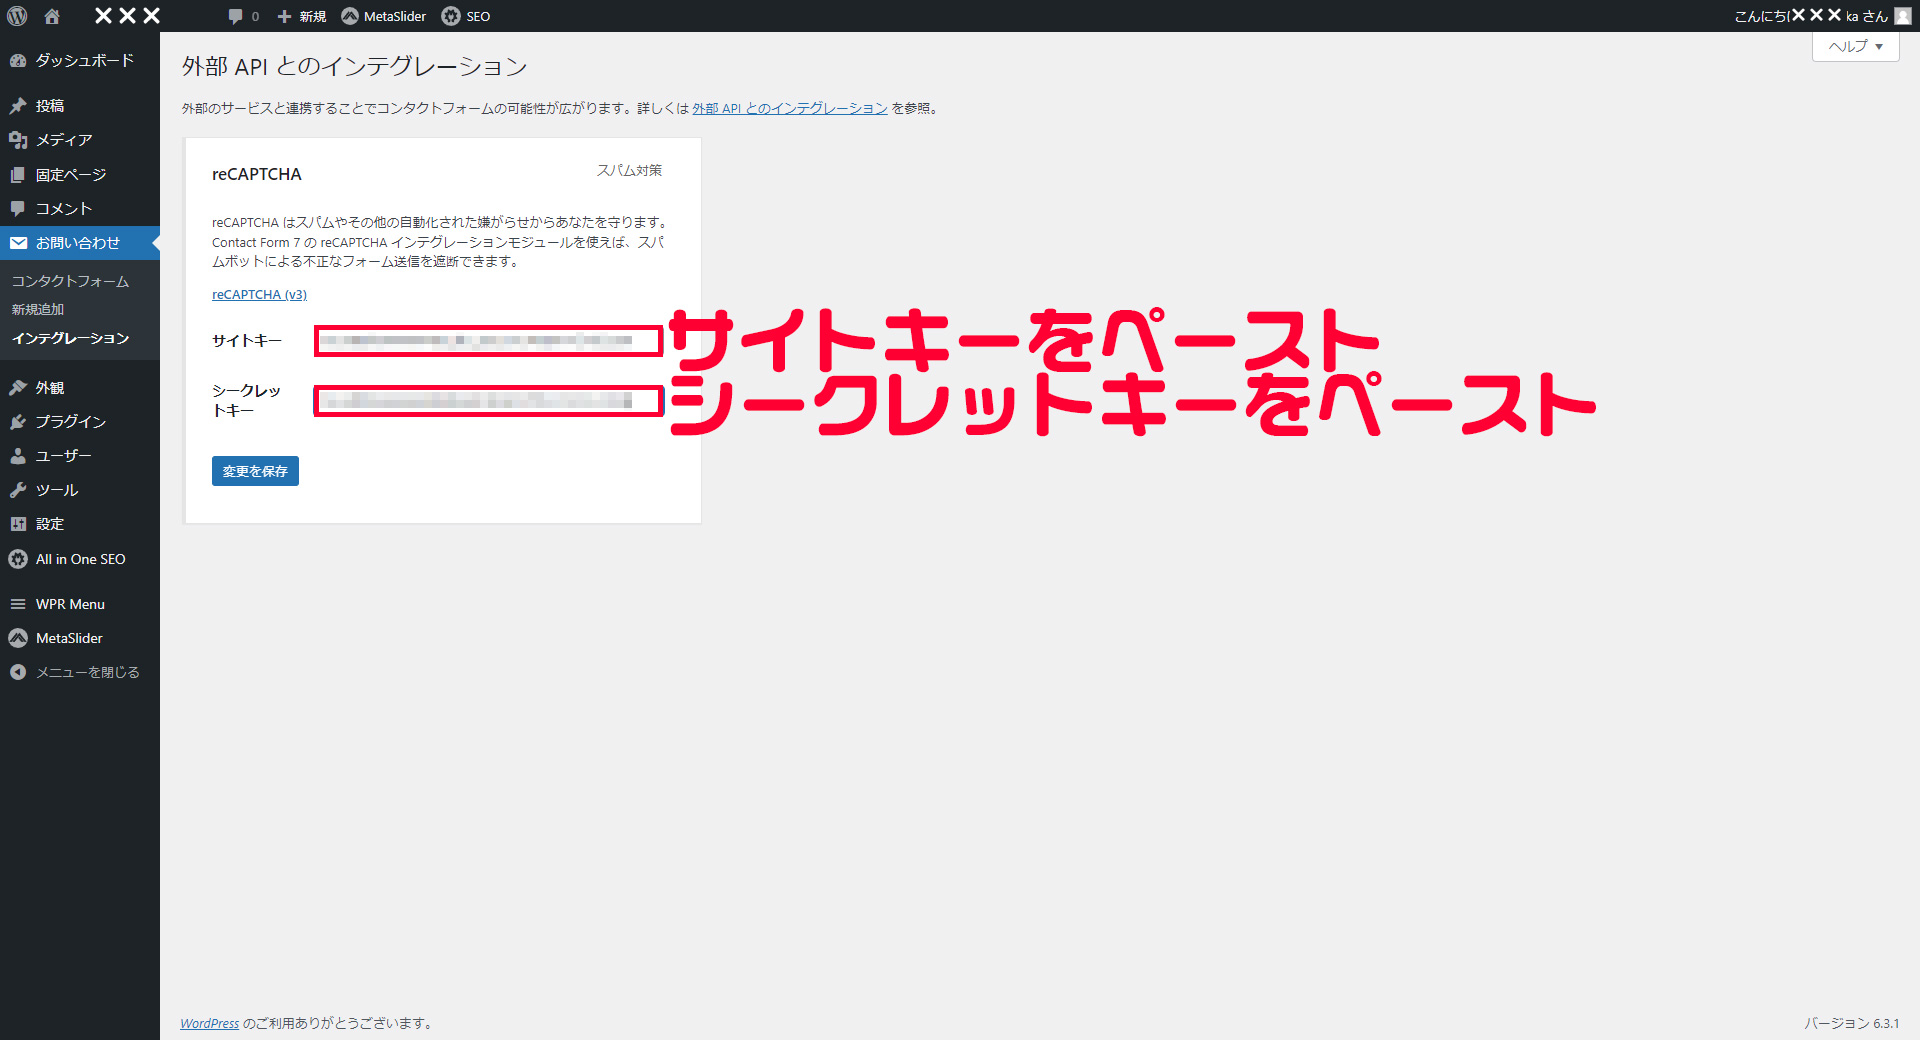Open the お問い合わせ menu
The height and width of the screenshot is (1040, 1920).
coord(78,243)
